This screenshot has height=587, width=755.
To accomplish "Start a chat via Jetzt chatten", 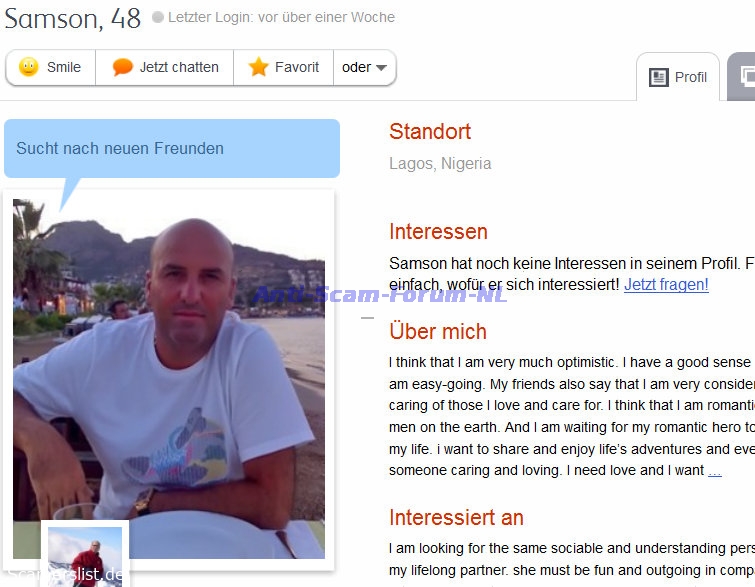I will (x=165, y=67).
